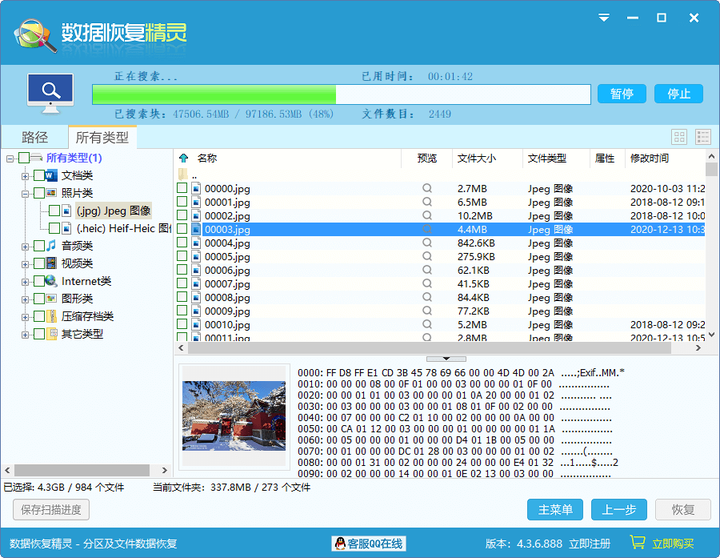Screen dimensions: 720x558
Task: Click the film strip video category icon
Action: tap(51, 263)
